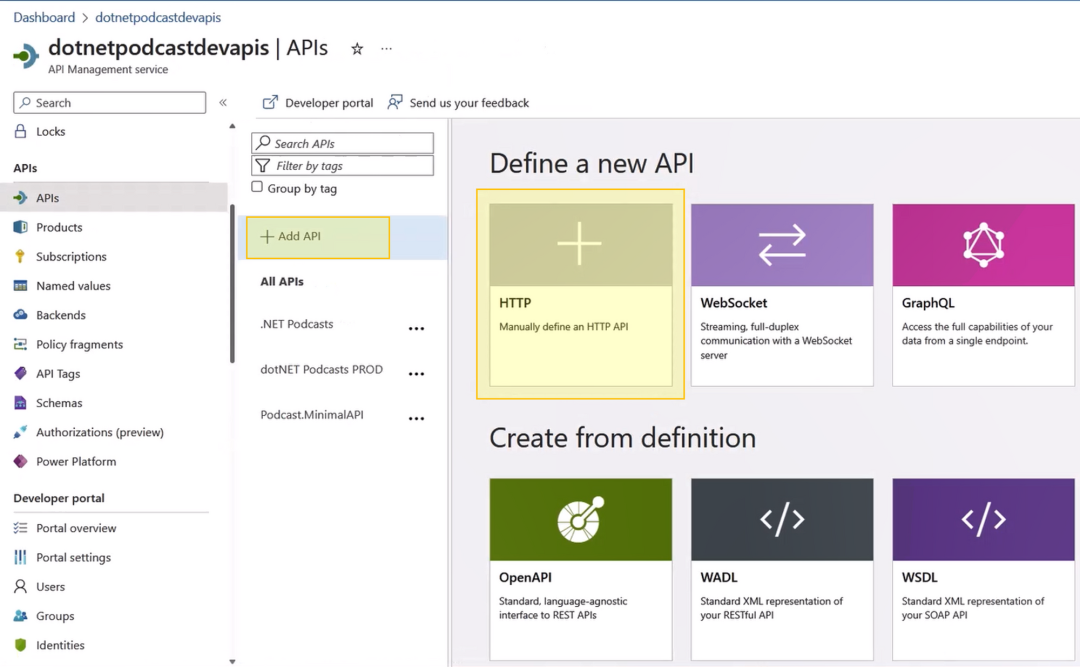Click the dotnetpodcastdevapis breadcrumb link

point(158,17)
